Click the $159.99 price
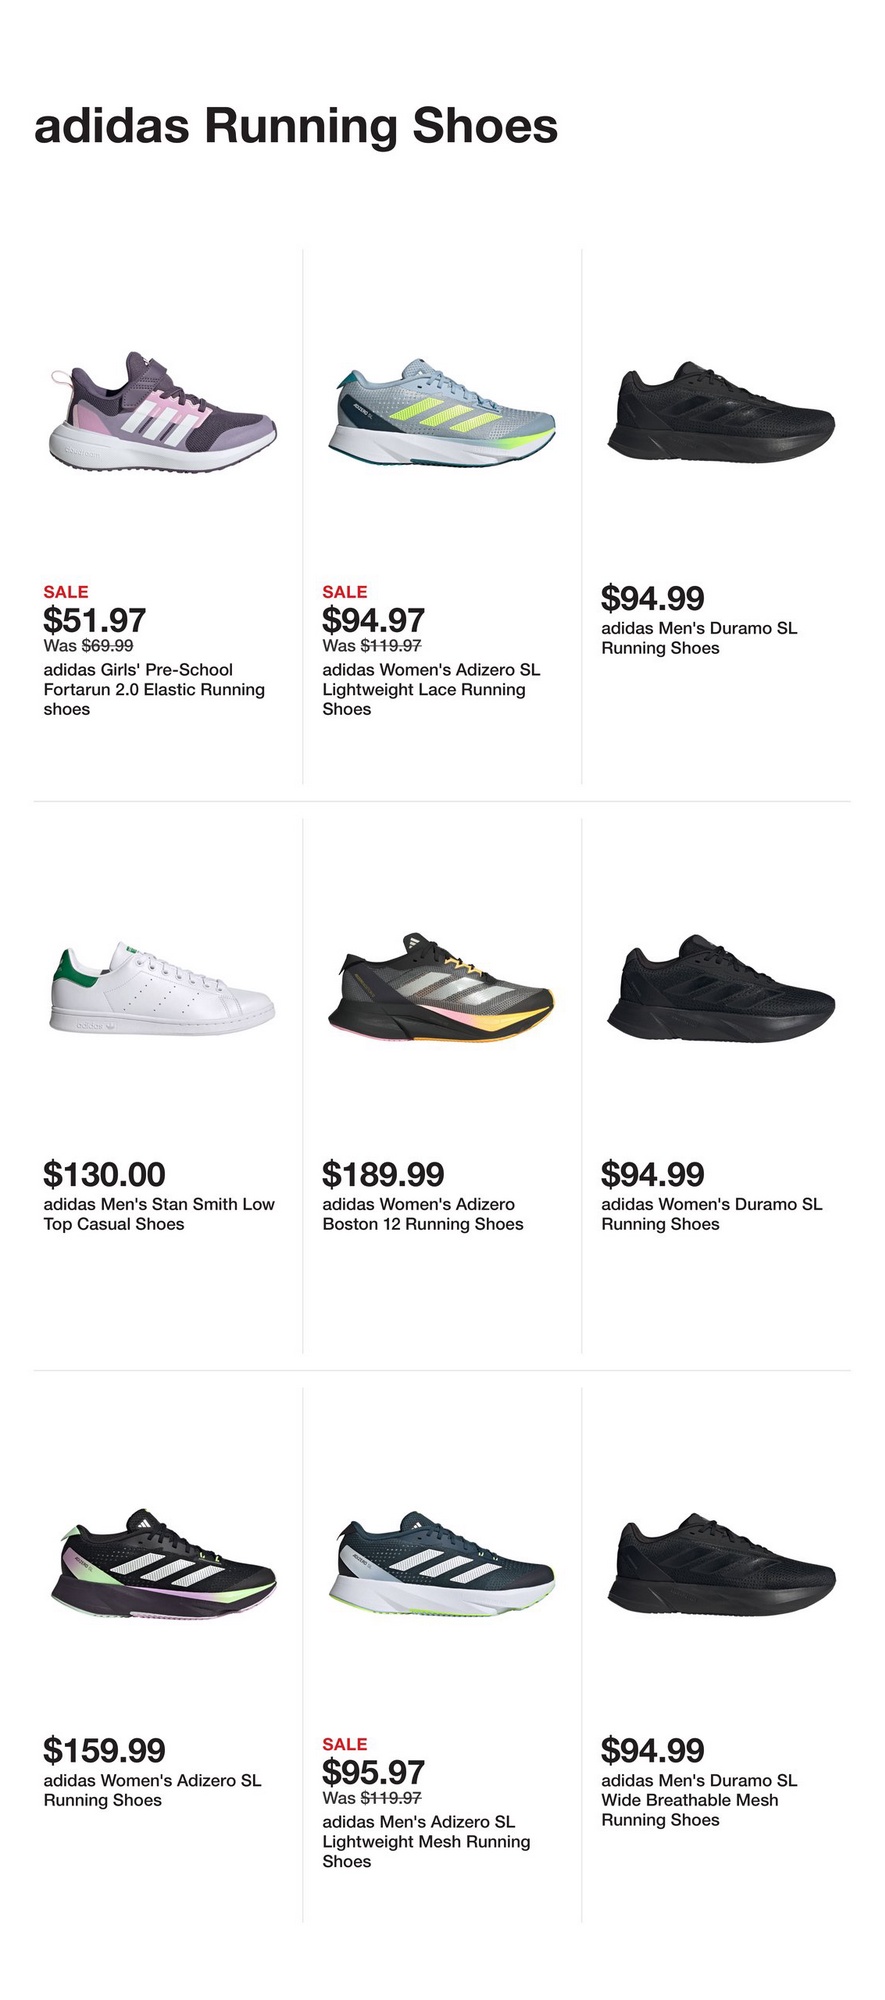The height and width of the screenshot is (2000, 885). 104,1750
